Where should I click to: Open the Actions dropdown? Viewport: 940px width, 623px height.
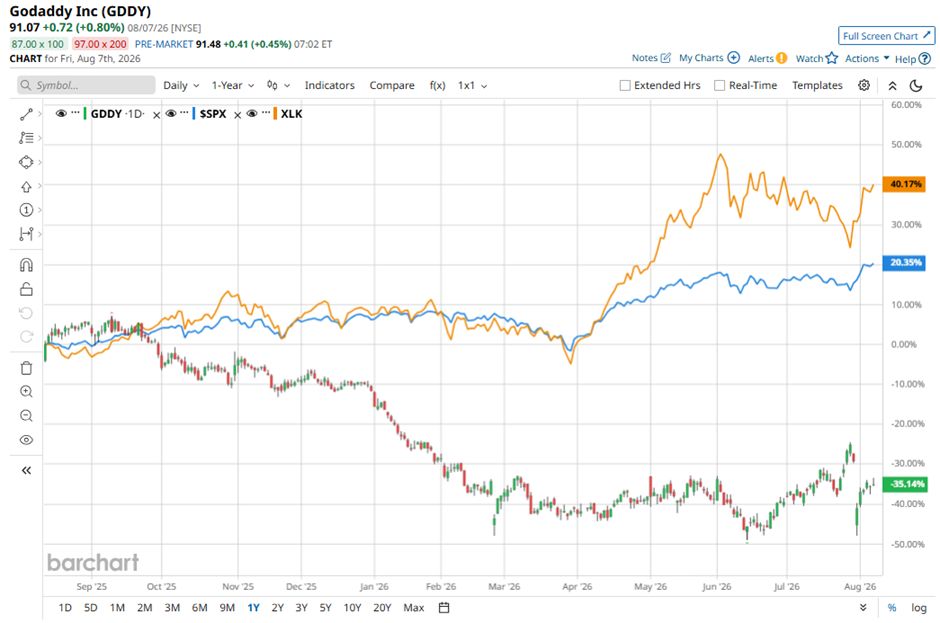867,58
